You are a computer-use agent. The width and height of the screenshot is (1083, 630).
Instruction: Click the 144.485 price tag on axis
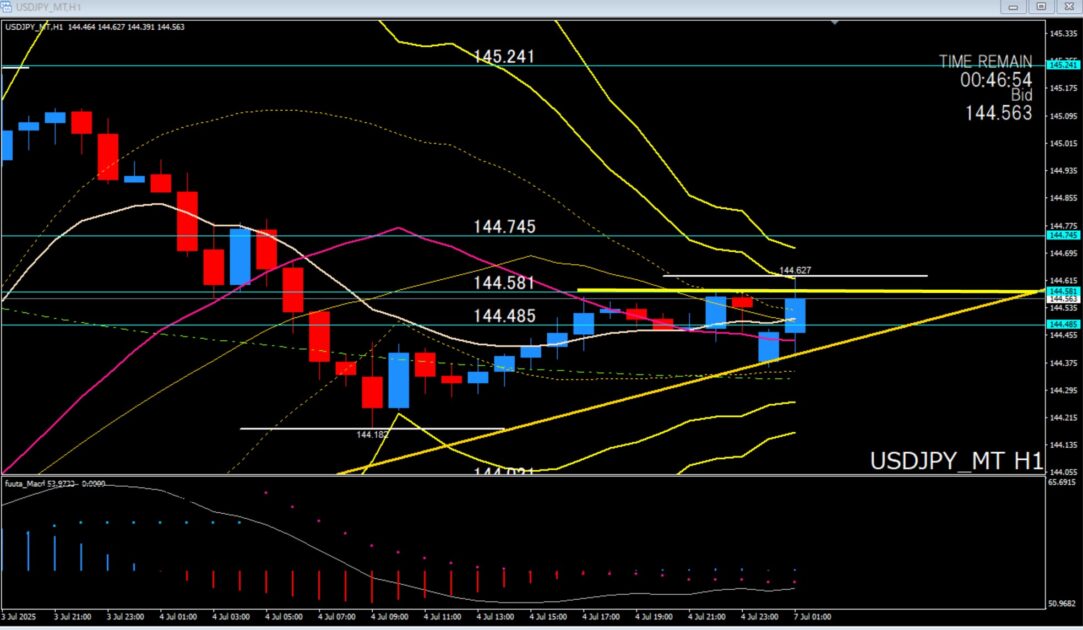click(x=1061, y=325)
